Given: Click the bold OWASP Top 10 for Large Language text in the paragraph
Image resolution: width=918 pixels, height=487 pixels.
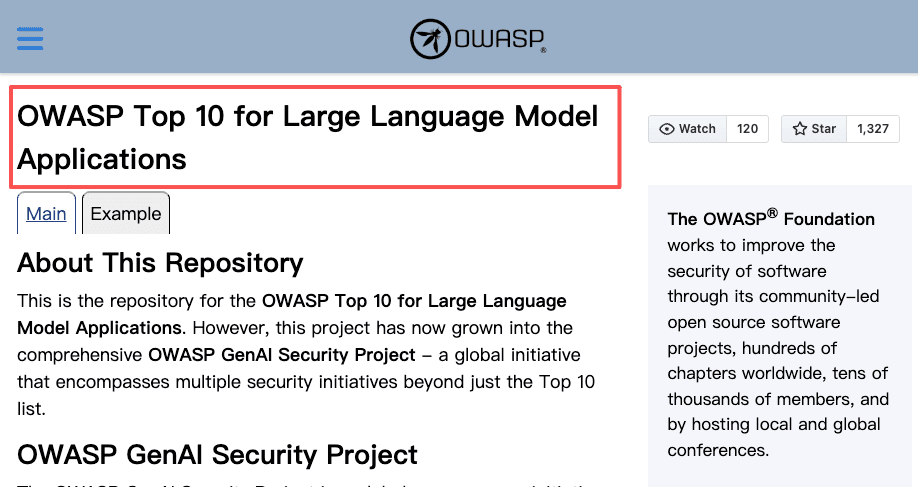Looking at the screenshot, I should click(414, 301).
